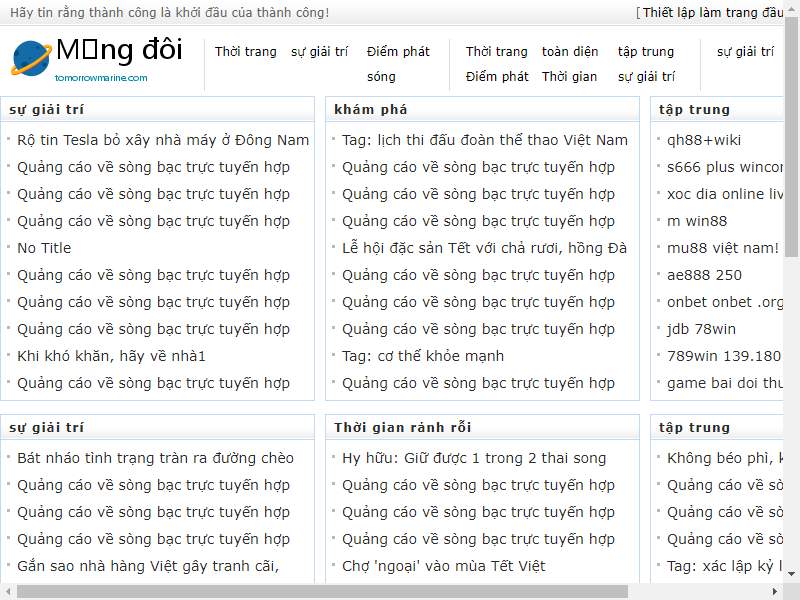Screen dimensions: 800x600
Task: Open Lễ hội đặc sản Tết article
Action: coord(484,248)
